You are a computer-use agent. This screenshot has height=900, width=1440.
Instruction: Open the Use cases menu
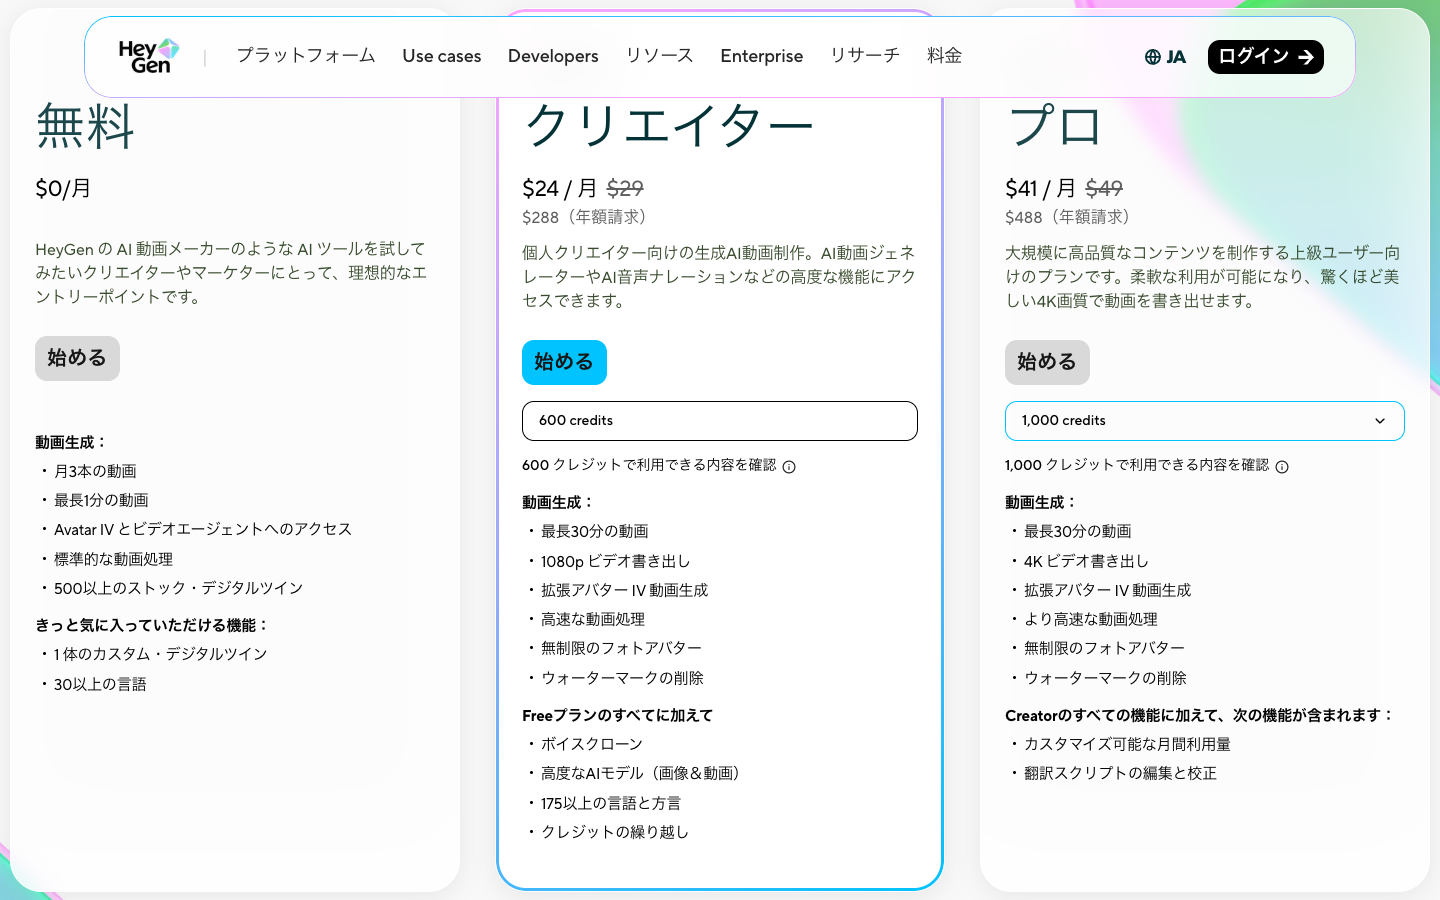442,56
